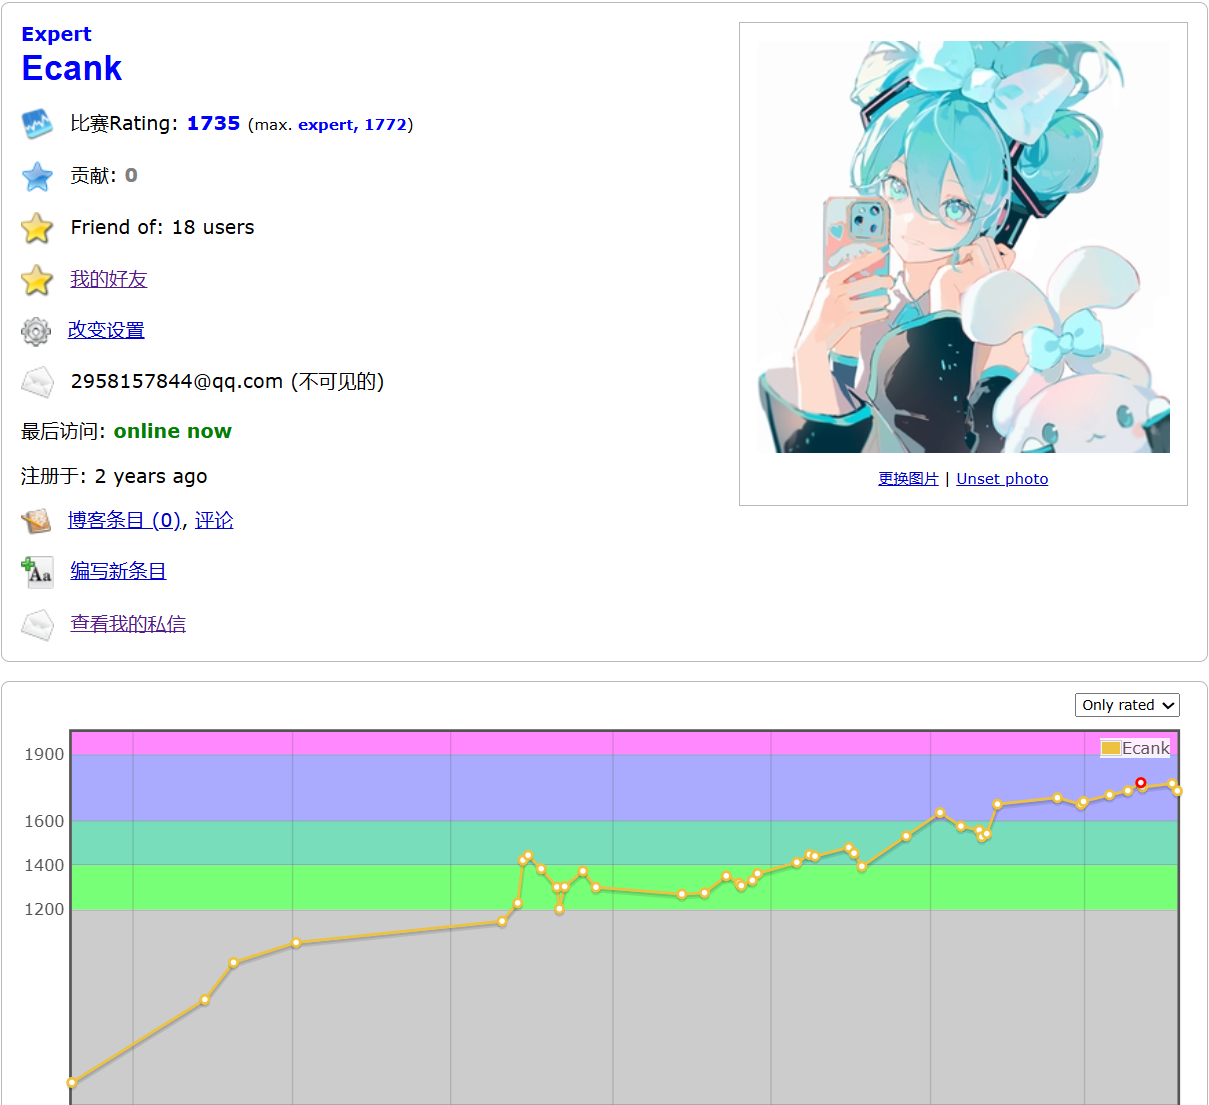Open the 改变设置 settings link
1209x1105 pixels.
tap(106, 330)
